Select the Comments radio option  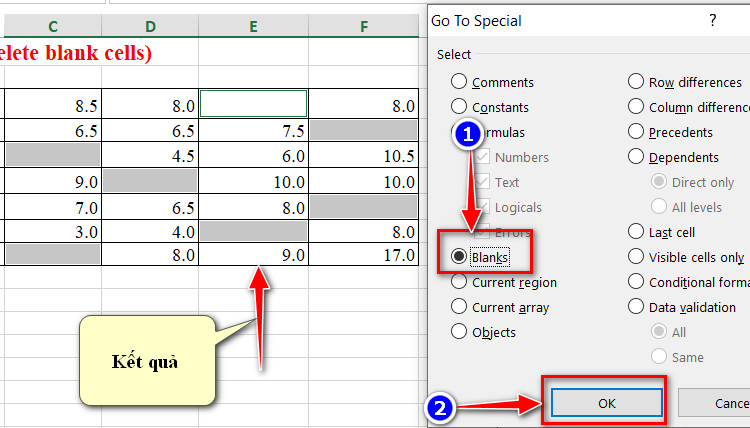(x=459, y=82)
